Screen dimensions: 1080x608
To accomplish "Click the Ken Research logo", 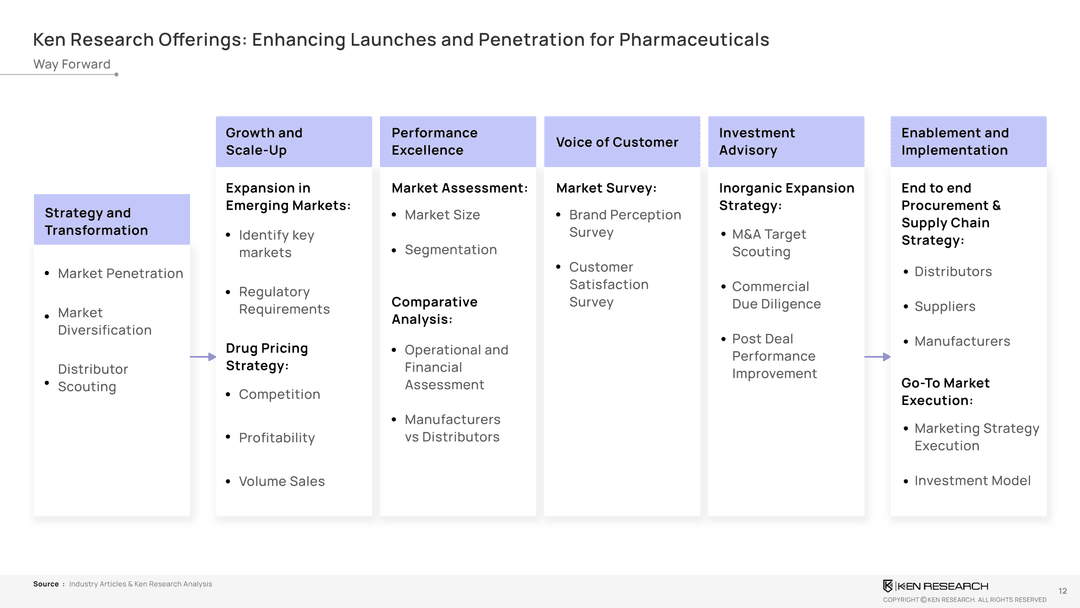I will click(x=935, y=586).
